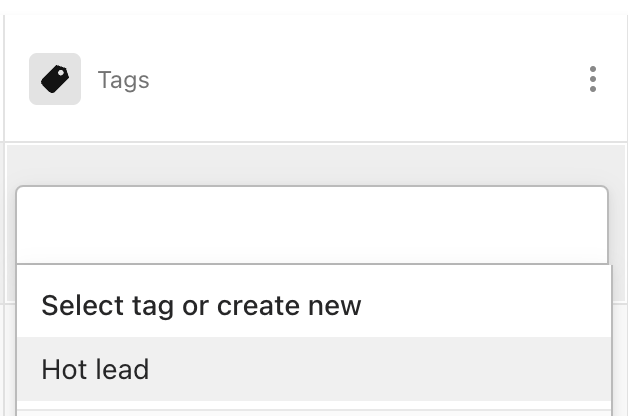
Task: Select the Tags heading text
Action: [123, 80]
